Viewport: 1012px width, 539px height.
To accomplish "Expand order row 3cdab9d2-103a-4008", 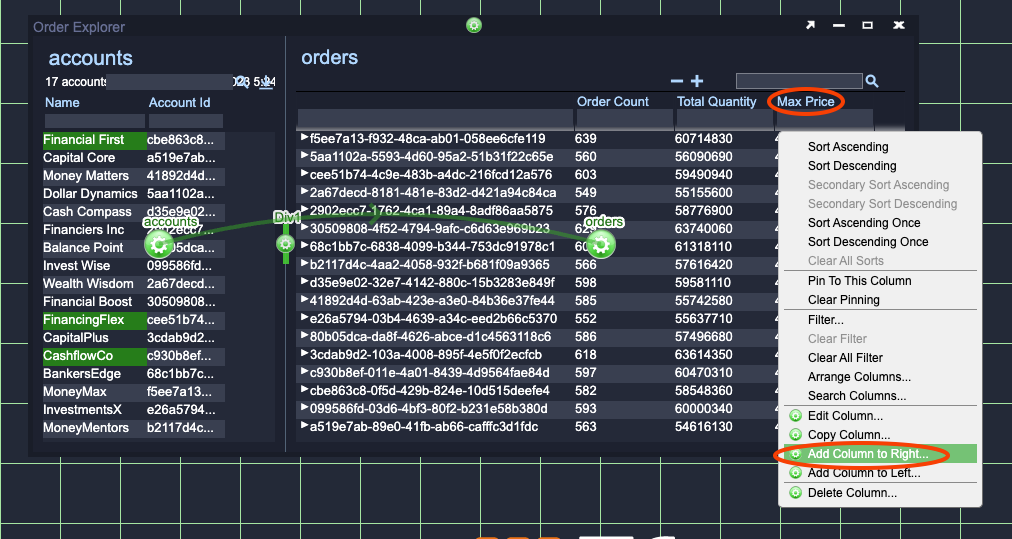I will click(x=305, y=354).
